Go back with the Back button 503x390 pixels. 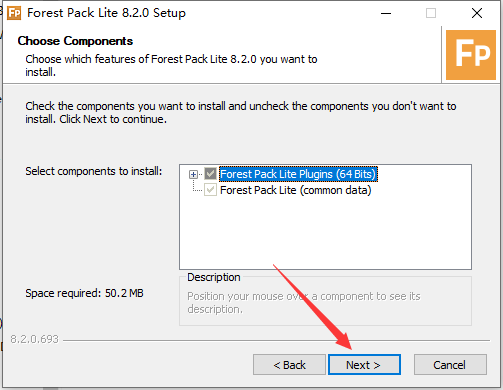[x=289, y=365]
